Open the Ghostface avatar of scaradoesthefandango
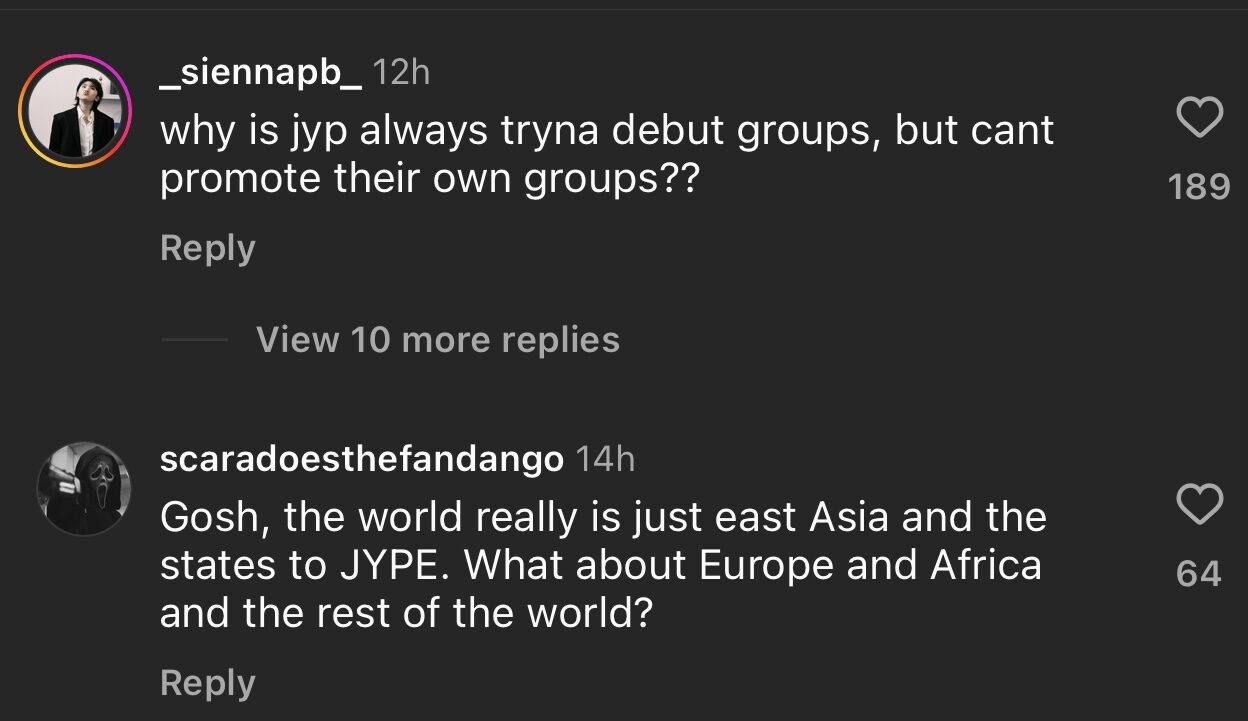This screenshot has height=721, width=1248. pos(83,489)
